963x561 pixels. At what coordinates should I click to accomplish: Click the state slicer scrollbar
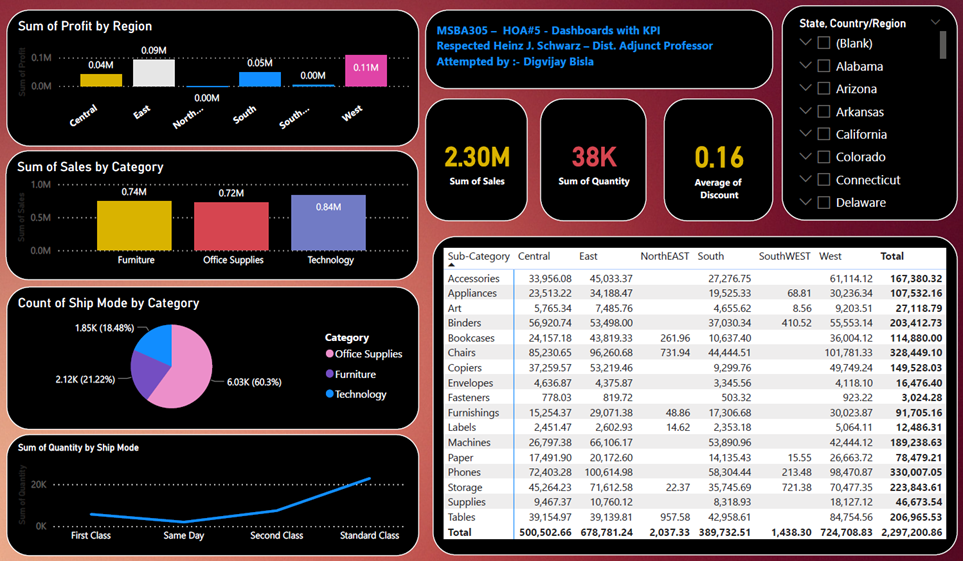[943, 45]
